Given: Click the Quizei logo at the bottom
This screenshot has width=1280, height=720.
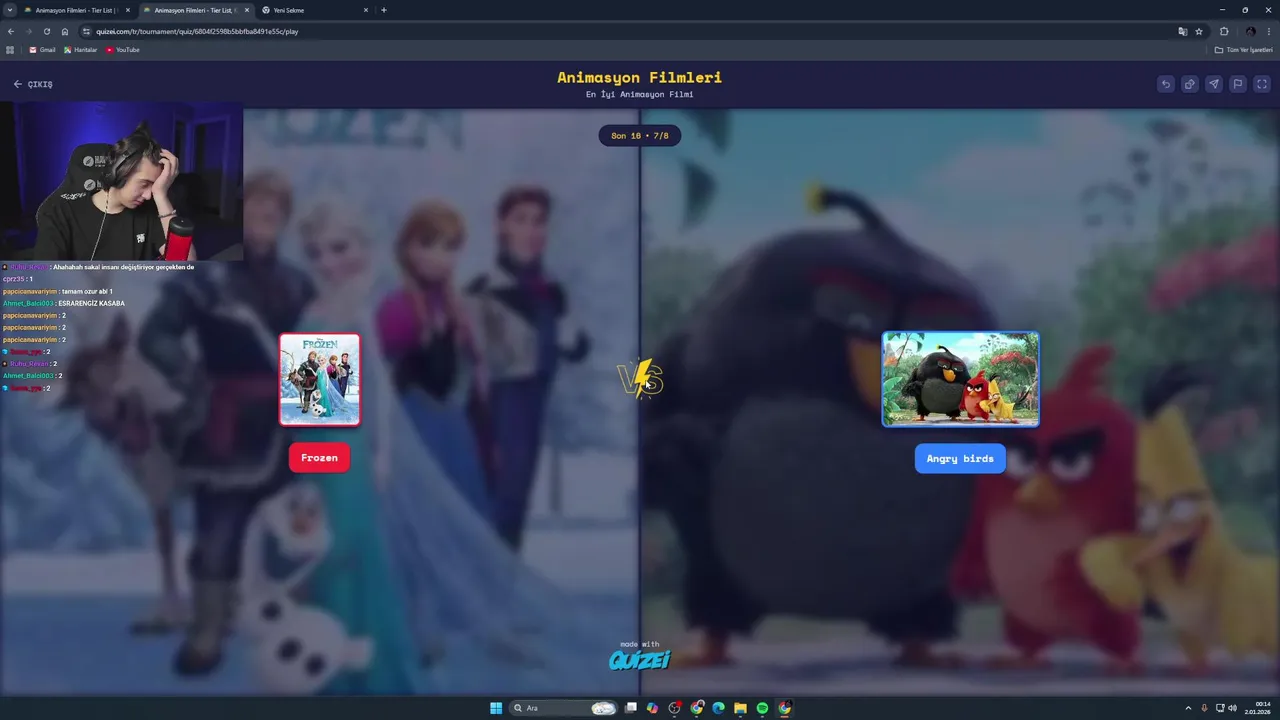Looking at the screenshot, I should tap(640, 659).
